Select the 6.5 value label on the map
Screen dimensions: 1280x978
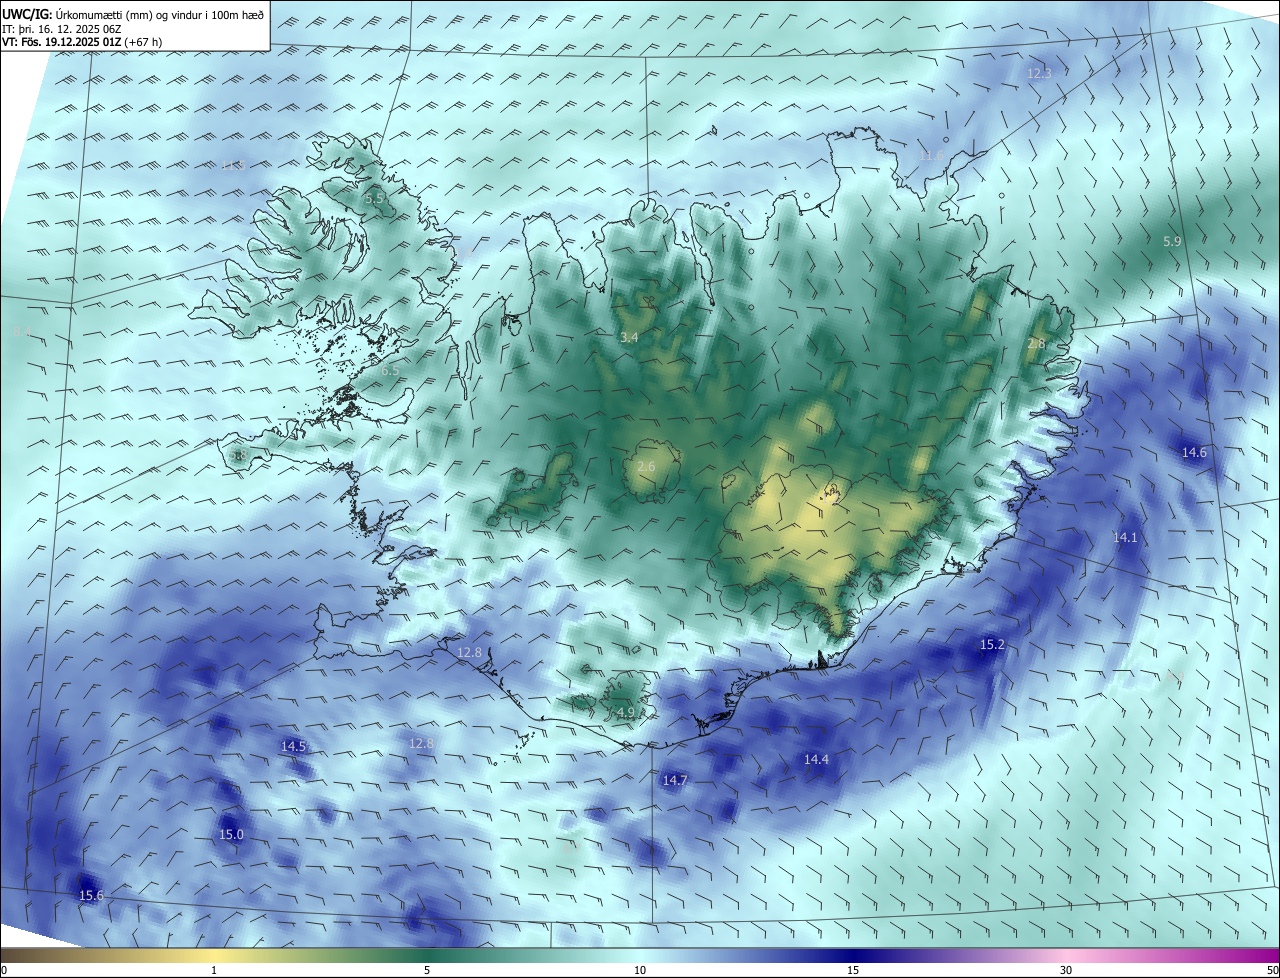click(x=390, y=370)
